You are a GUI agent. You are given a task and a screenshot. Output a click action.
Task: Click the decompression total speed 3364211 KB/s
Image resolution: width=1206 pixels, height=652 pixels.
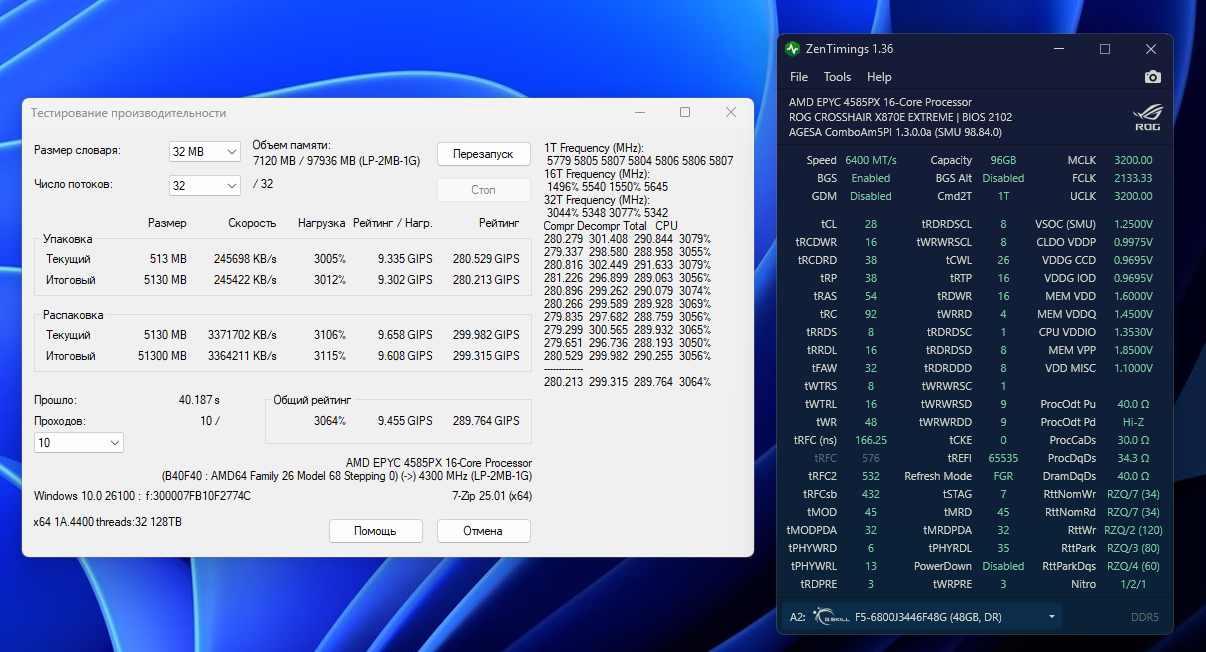click(243, 356)
